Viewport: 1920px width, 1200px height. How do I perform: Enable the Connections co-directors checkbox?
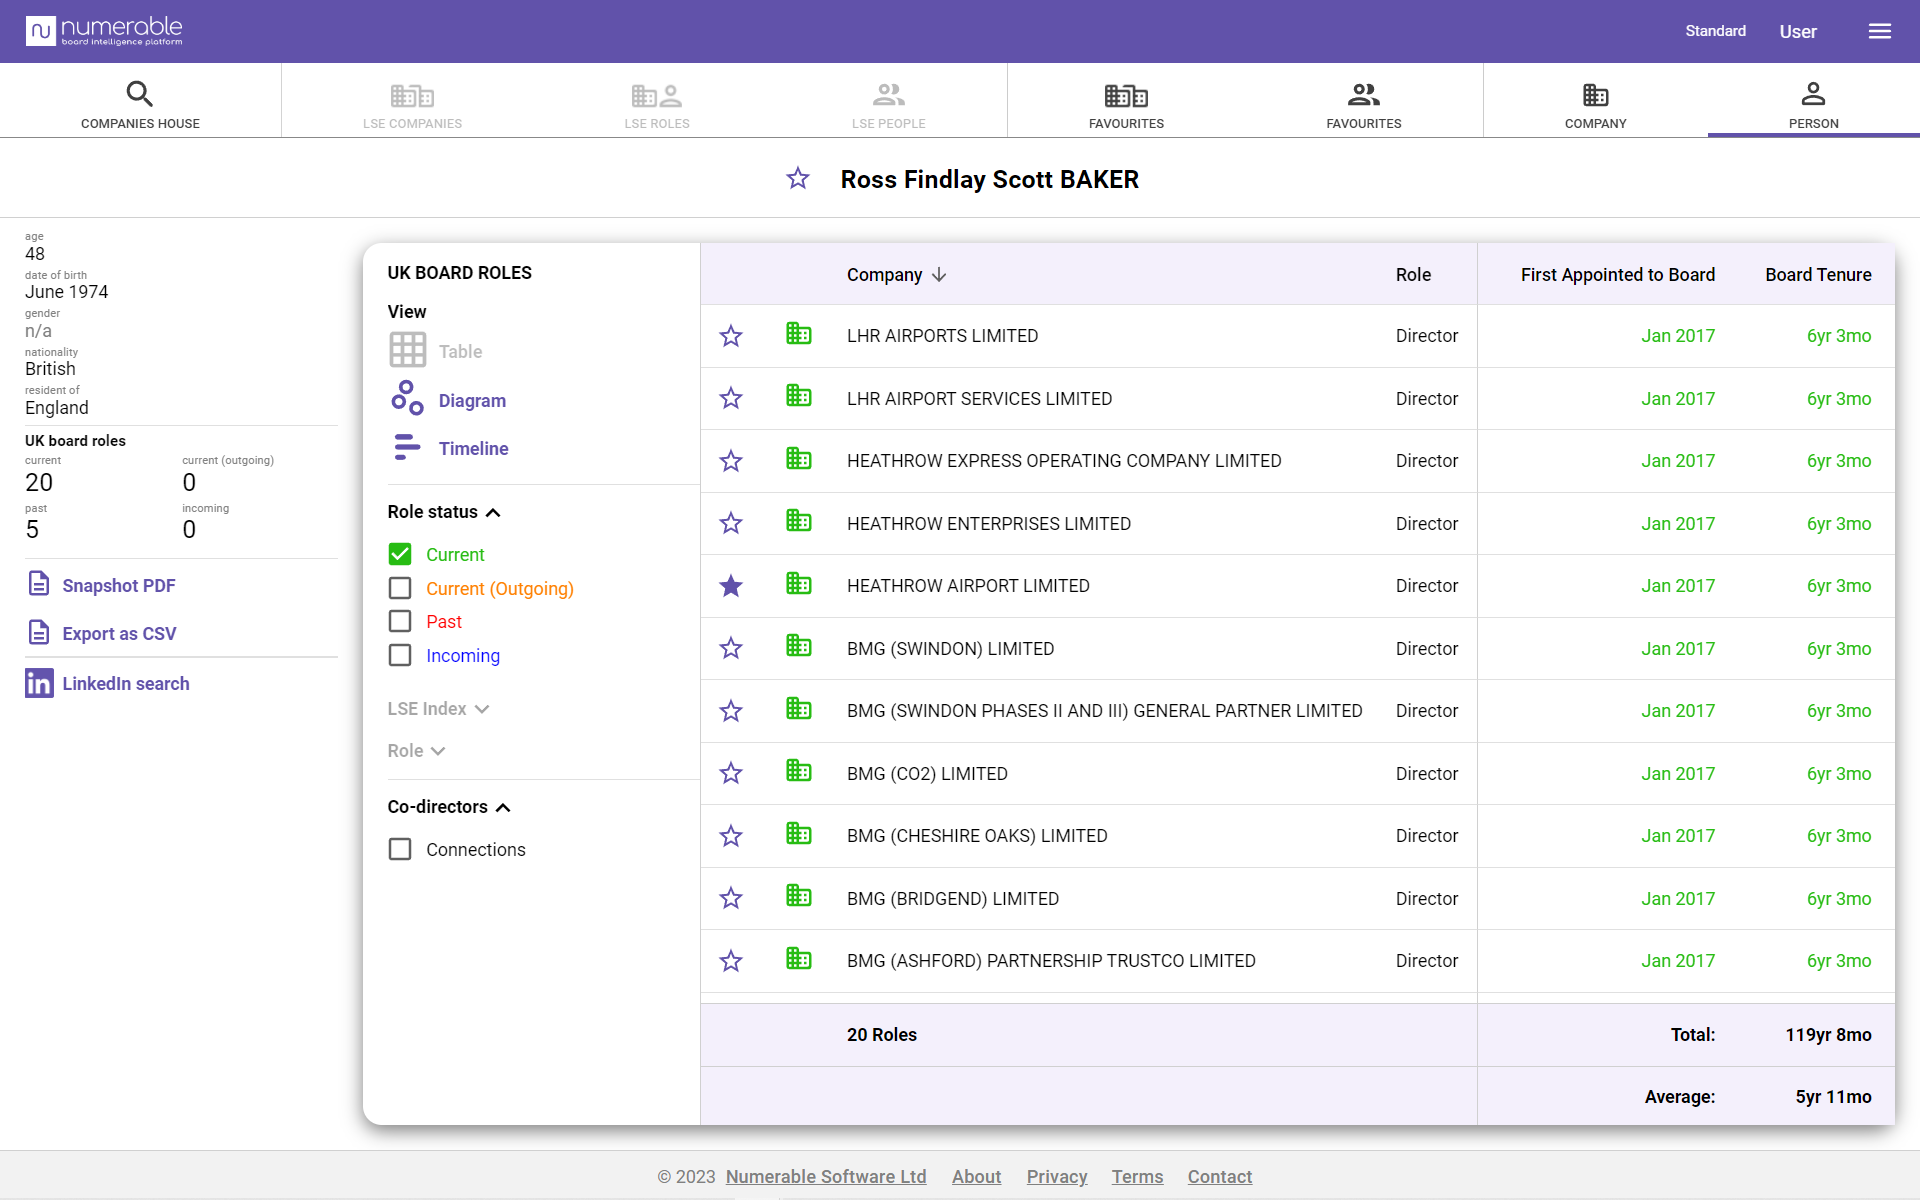400,849
